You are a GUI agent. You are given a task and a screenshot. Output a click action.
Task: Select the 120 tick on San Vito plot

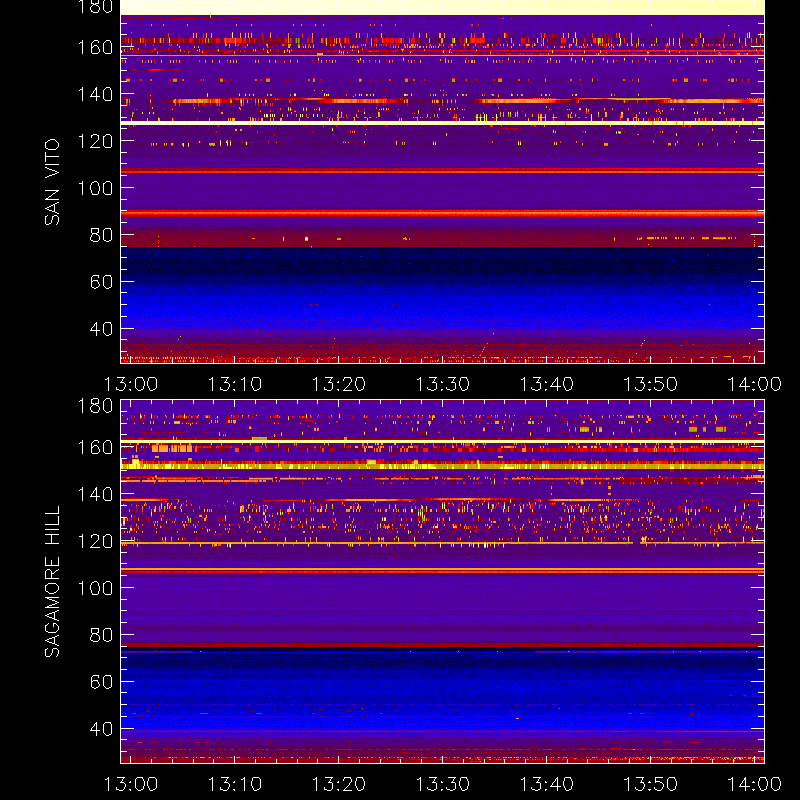coord(95,141)
